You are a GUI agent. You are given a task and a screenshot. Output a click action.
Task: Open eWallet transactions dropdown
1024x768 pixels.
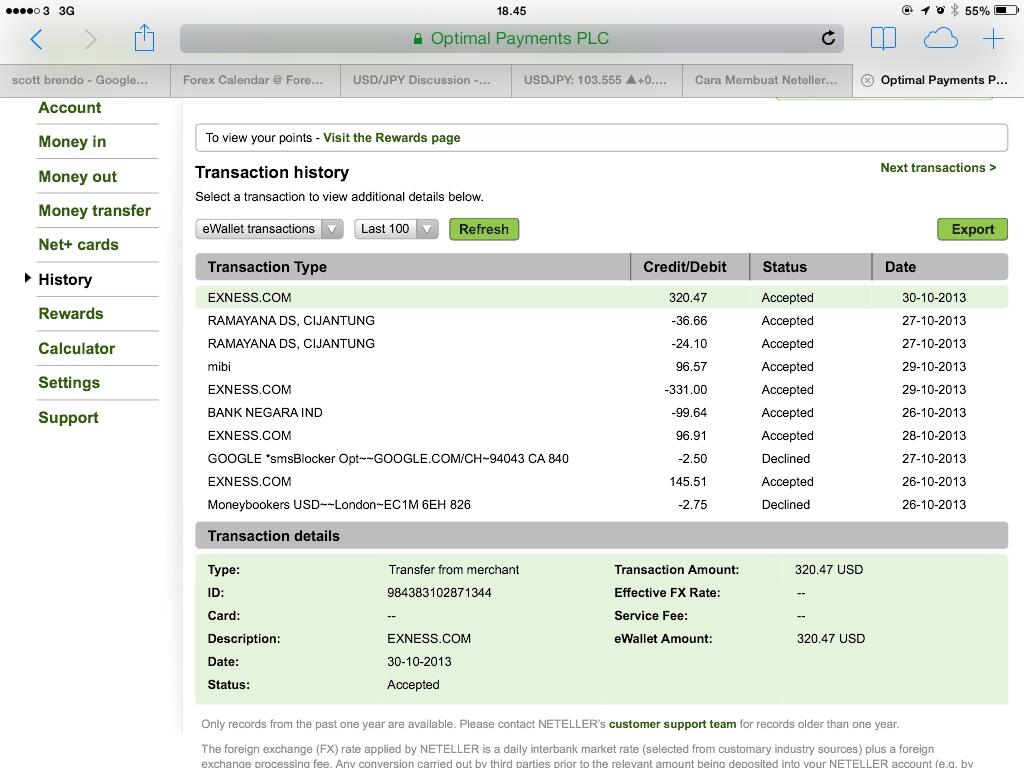269,229
